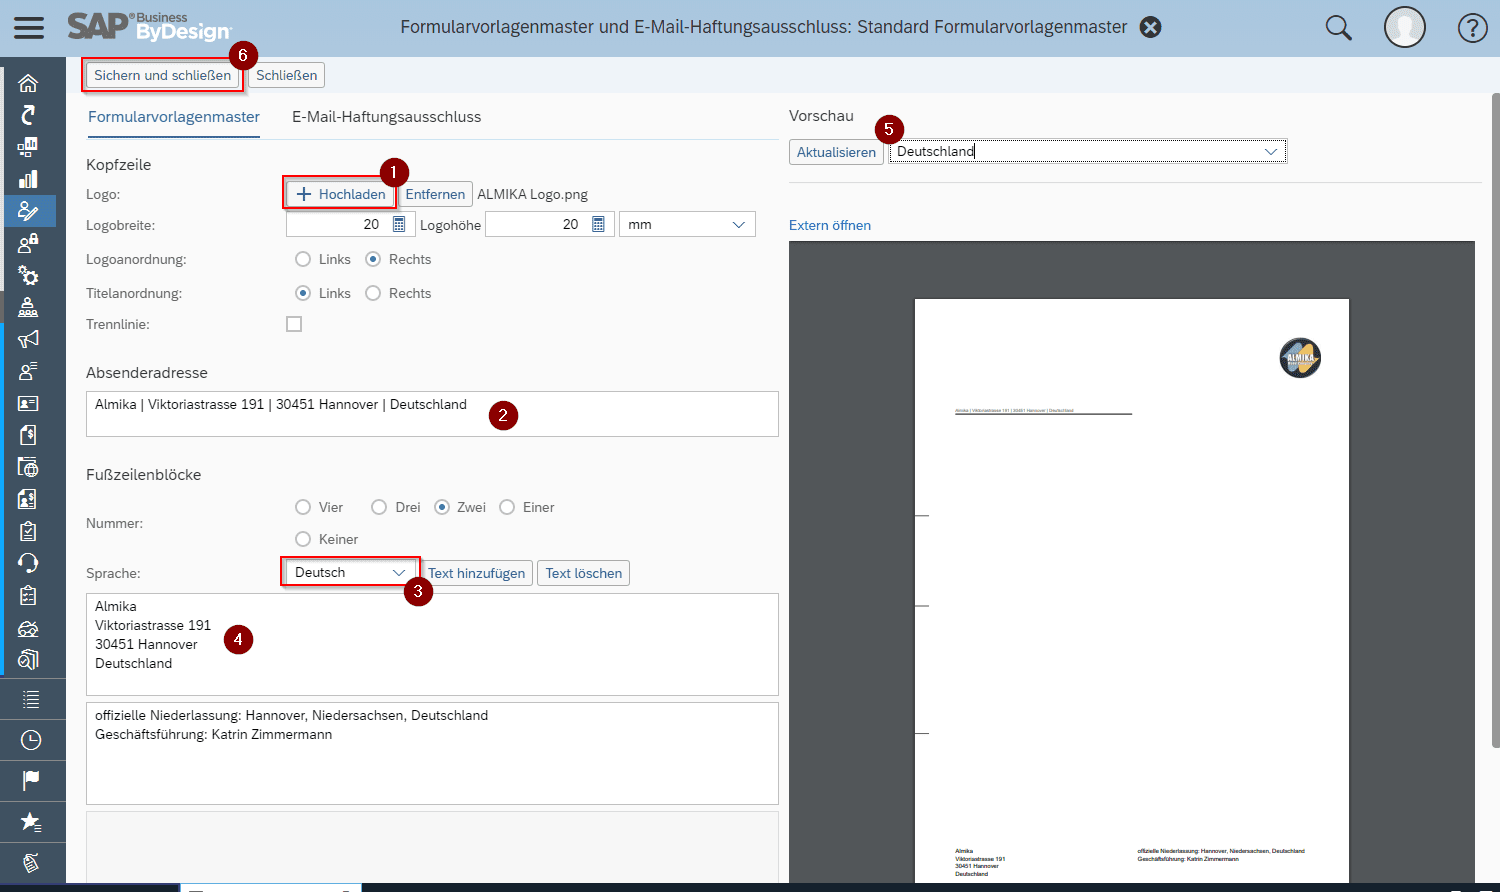Open the documents magnifier sidebar icon
The width and height of the screenshot is (1500, 892).
click(29, 659)
